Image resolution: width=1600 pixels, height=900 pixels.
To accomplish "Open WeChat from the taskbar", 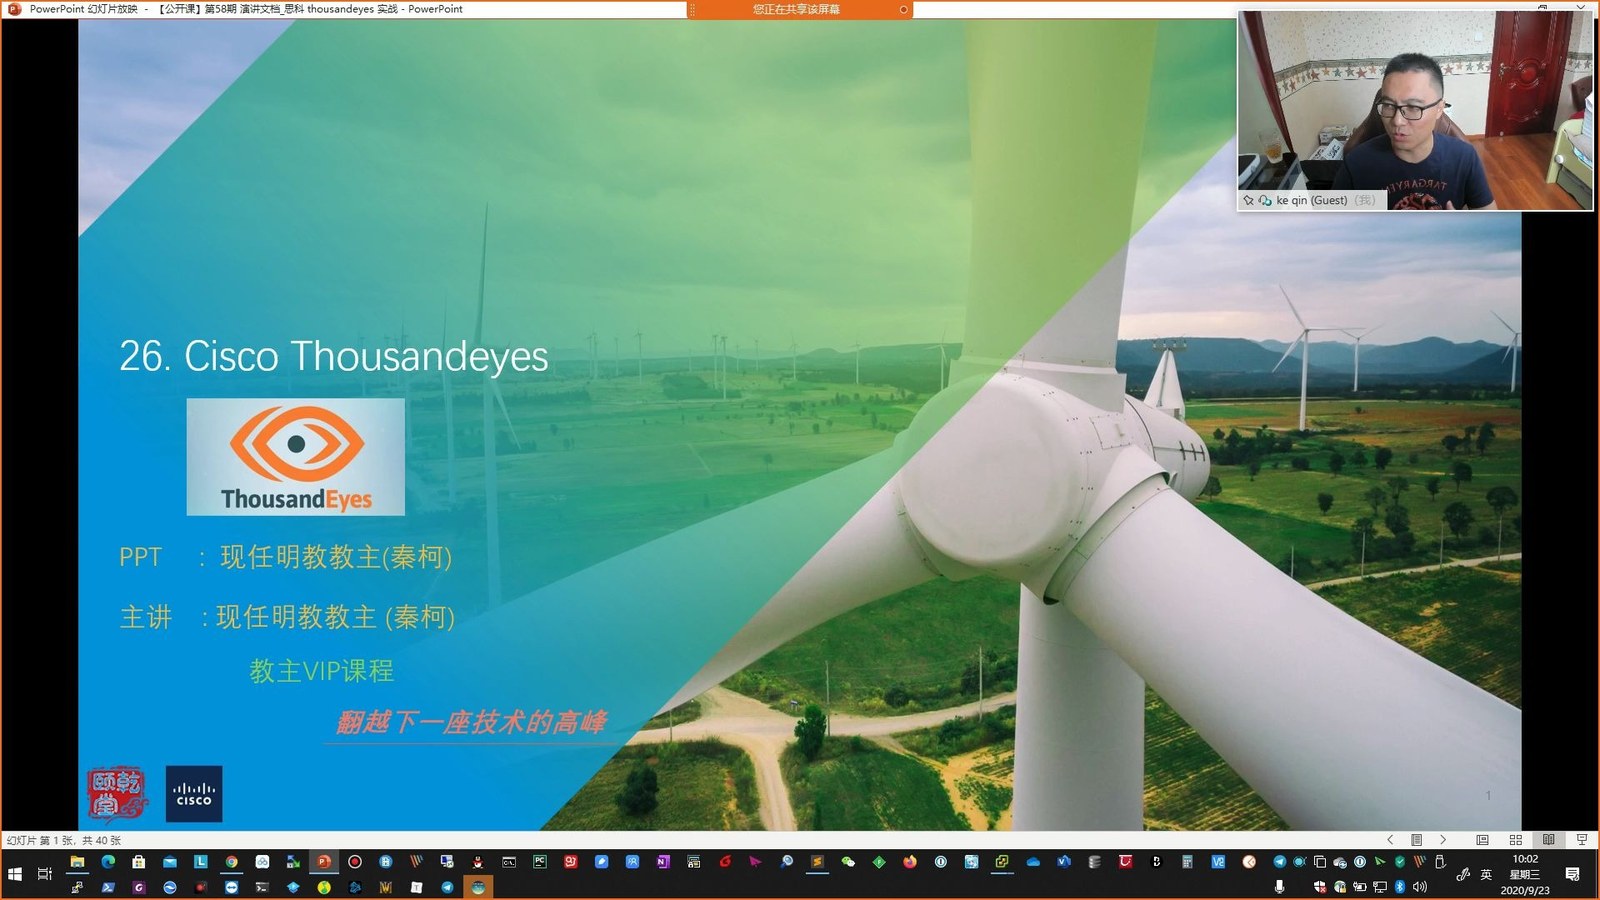I will tap(848, 861).
